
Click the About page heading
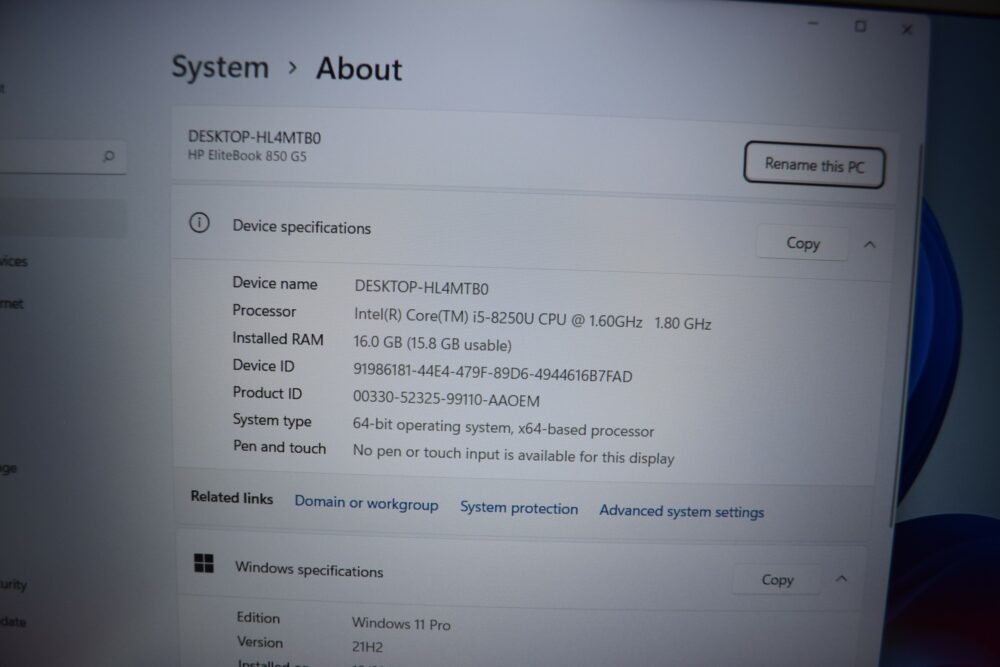(359, 68)
